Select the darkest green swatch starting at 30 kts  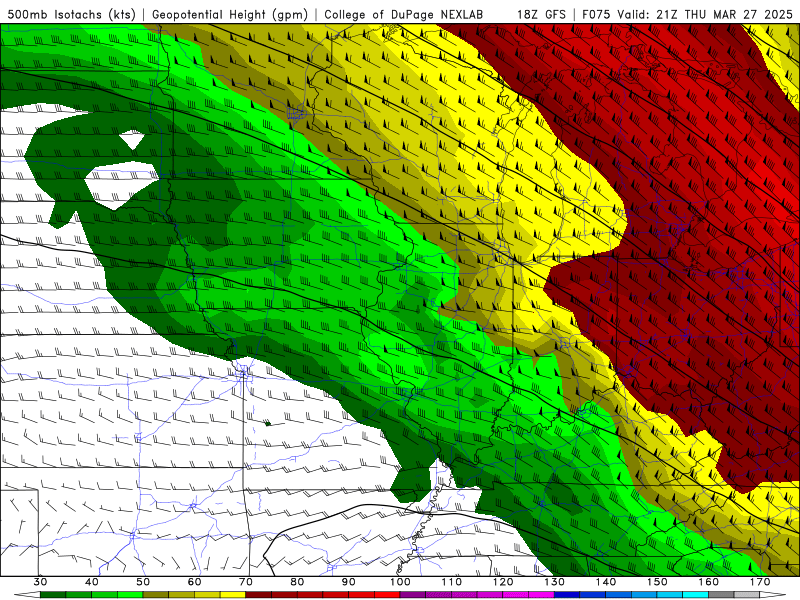coord(53,595)
